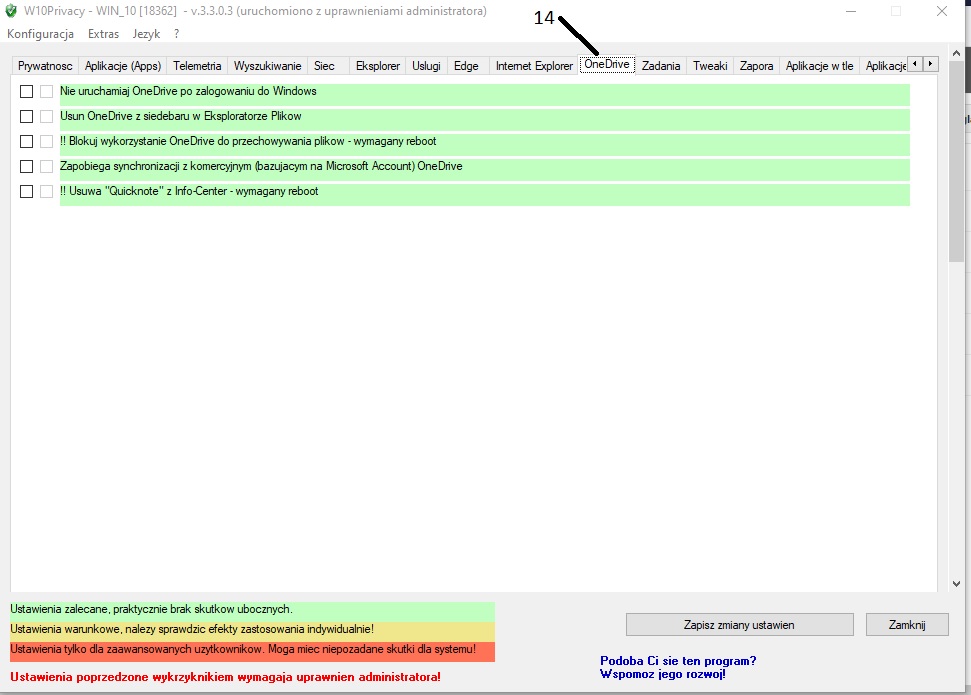
Task: Close the W10Privacy window
Action: click(942, 11)
